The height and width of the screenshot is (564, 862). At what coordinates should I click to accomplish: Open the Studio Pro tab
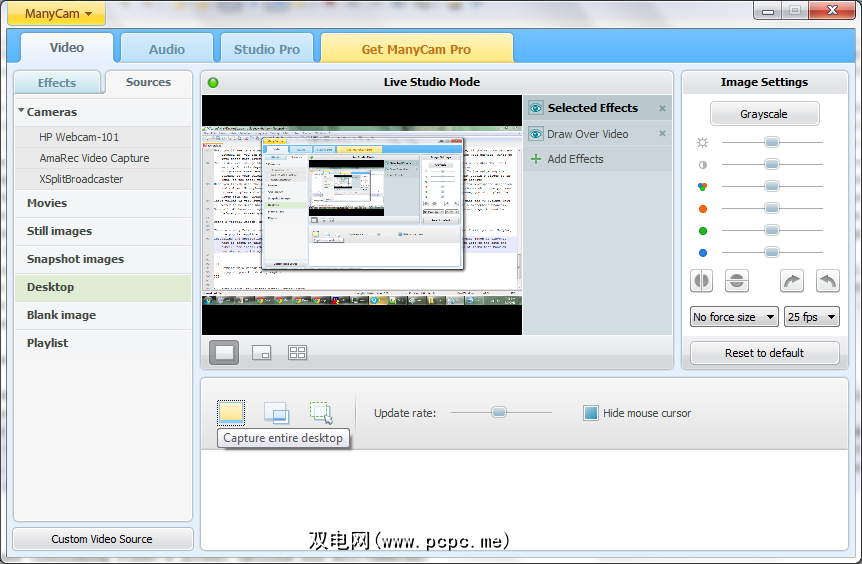(x=267, y=49)
